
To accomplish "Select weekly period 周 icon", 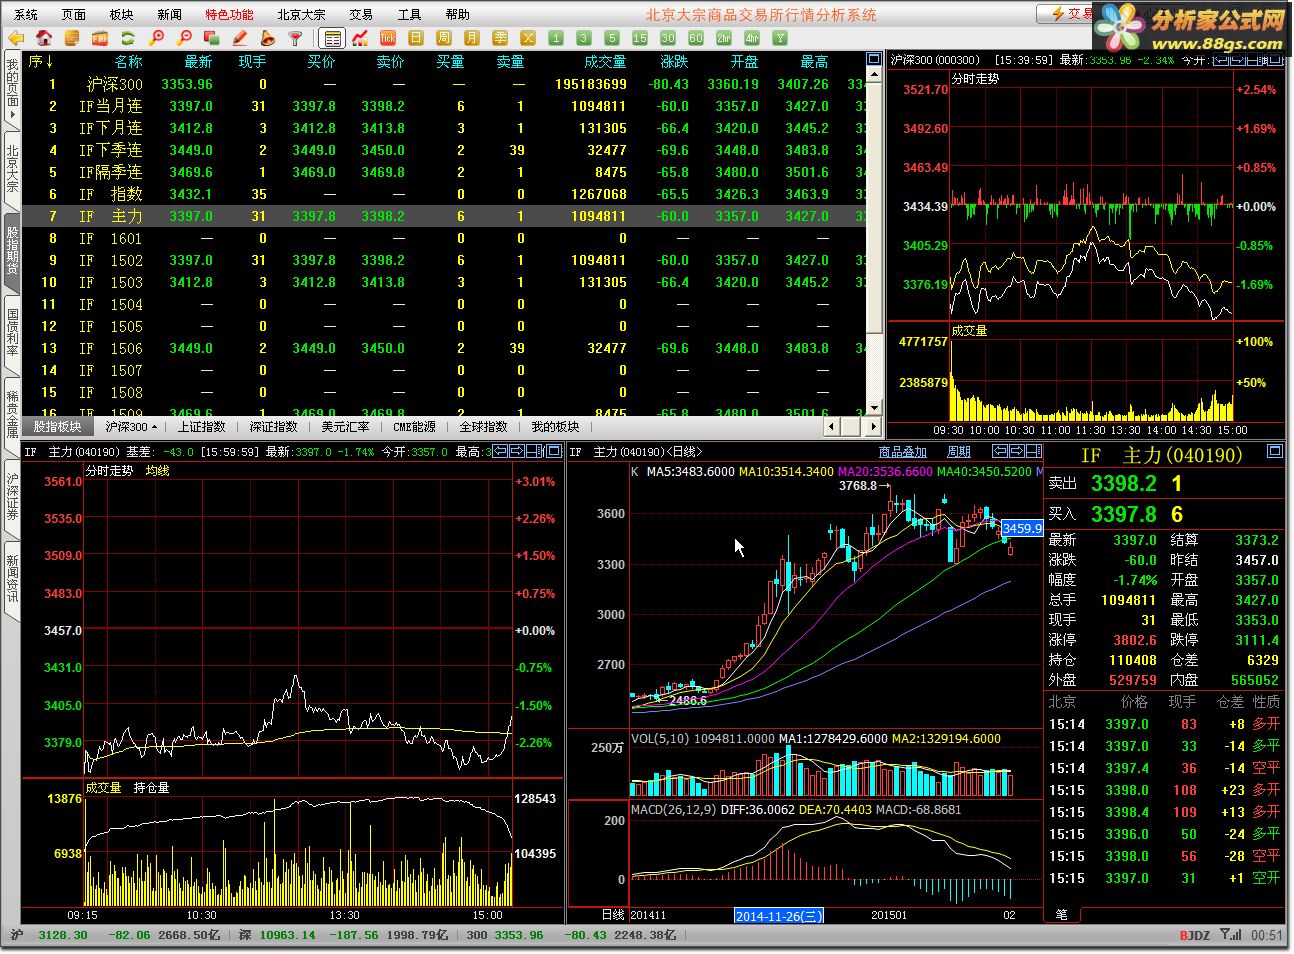I will click(x=444, y=38).
